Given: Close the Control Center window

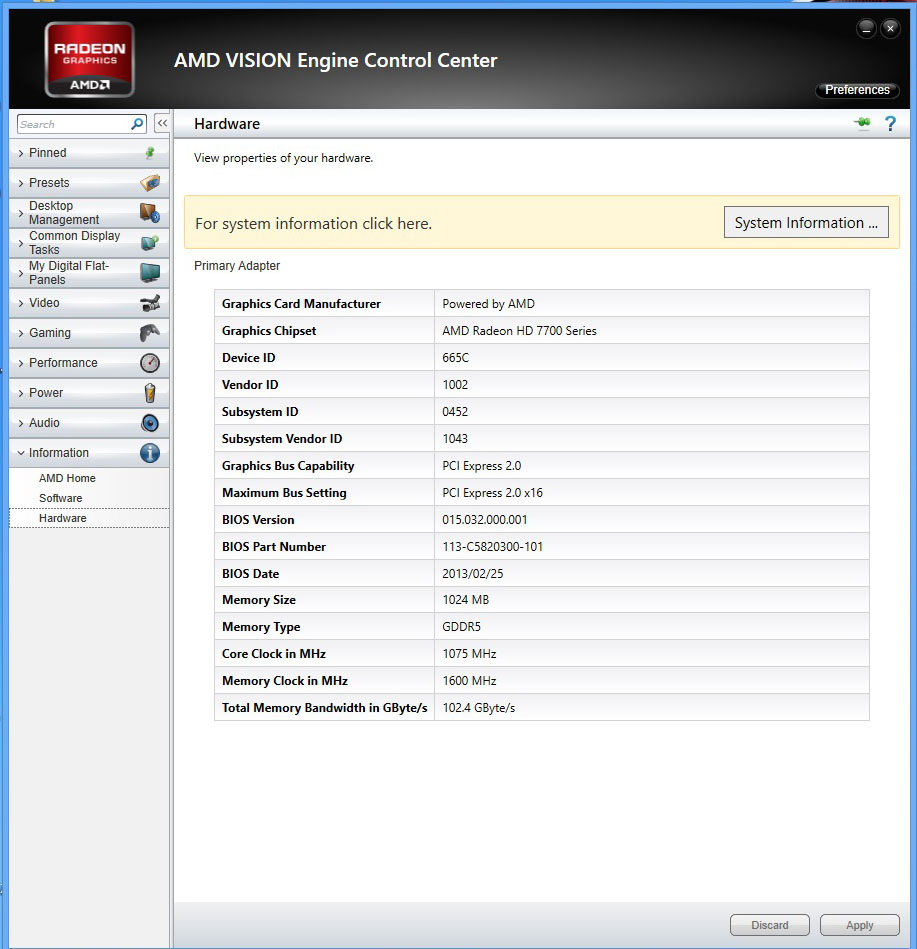Looking at the screenshot, I should 890,28.
